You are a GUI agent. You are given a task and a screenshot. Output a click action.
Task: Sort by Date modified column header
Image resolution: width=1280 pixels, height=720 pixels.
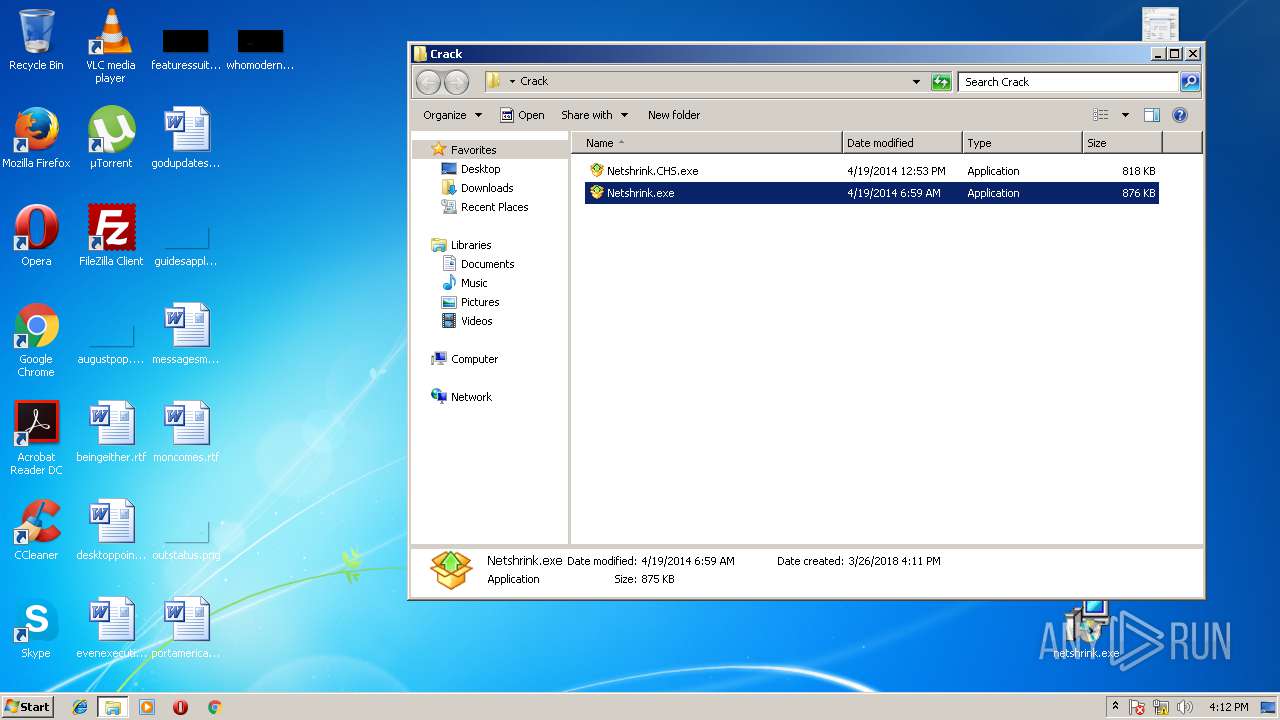pyautogui.click(x=903, y=143)
